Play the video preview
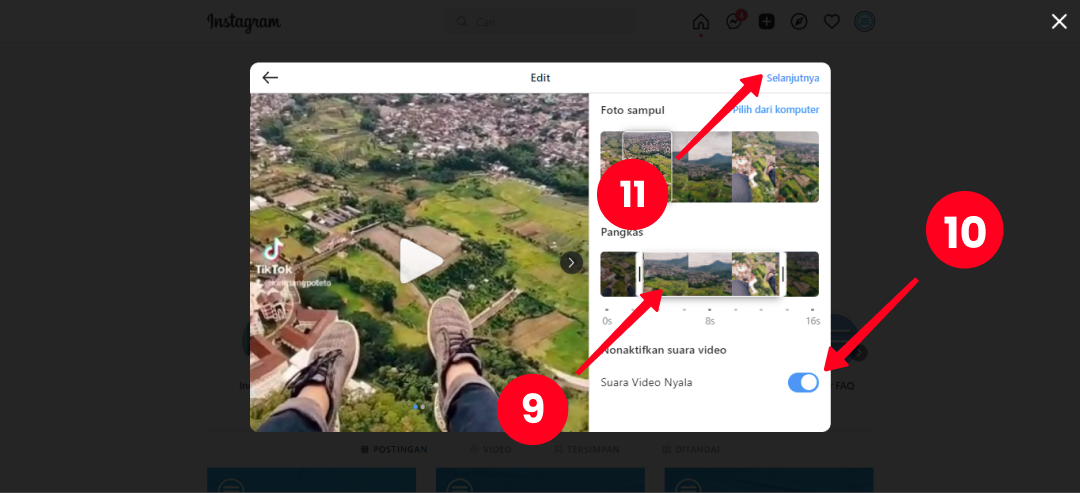The height and width of the screenshot is (493, 1080). (x=420, y=262)
